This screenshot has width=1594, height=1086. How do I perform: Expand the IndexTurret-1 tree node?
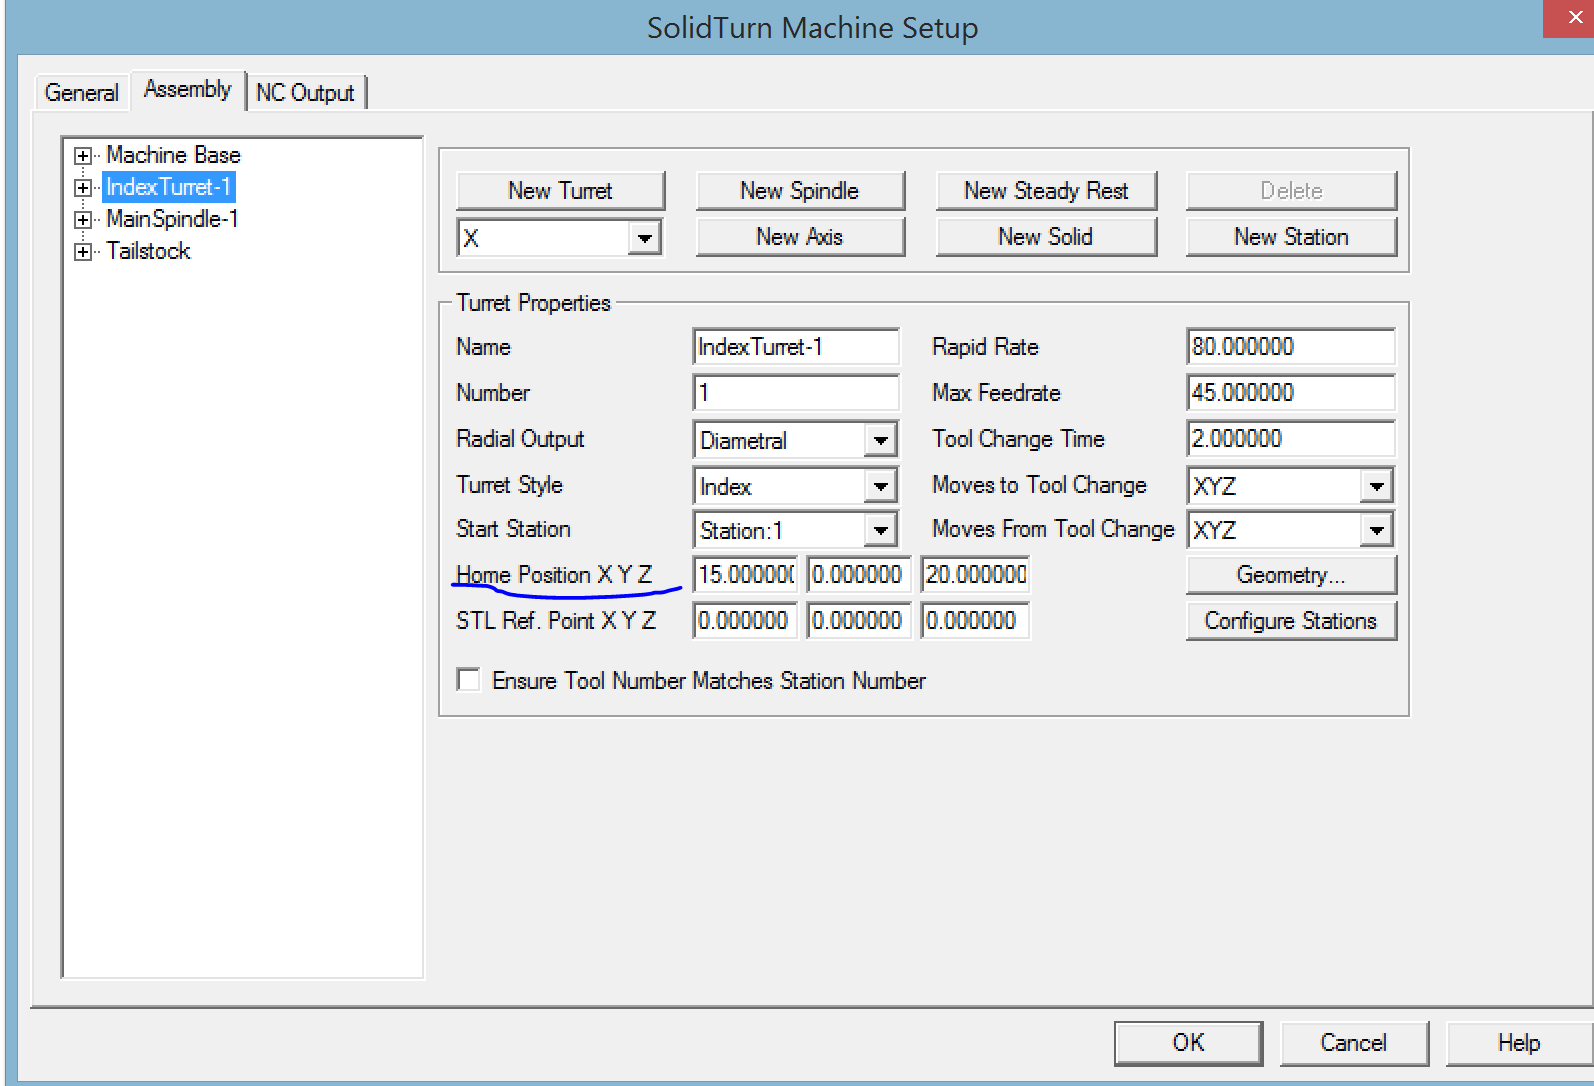tap(83, 188)
